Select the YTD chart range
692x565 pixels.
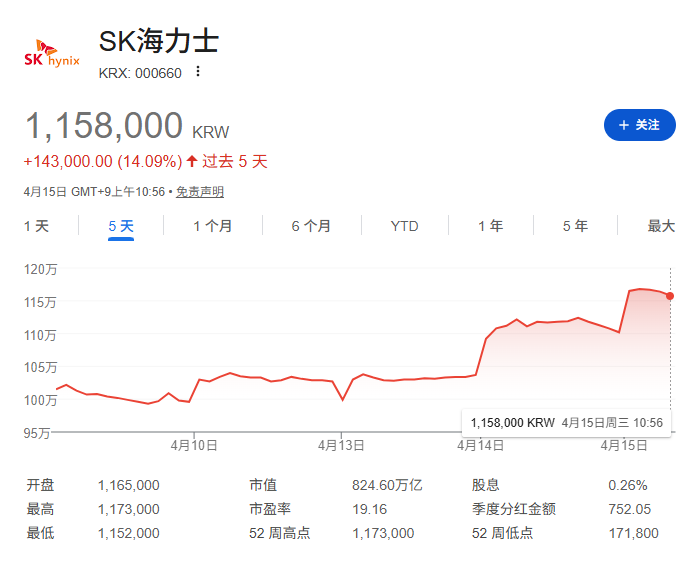pyautogui.click(x=404, y=226)
